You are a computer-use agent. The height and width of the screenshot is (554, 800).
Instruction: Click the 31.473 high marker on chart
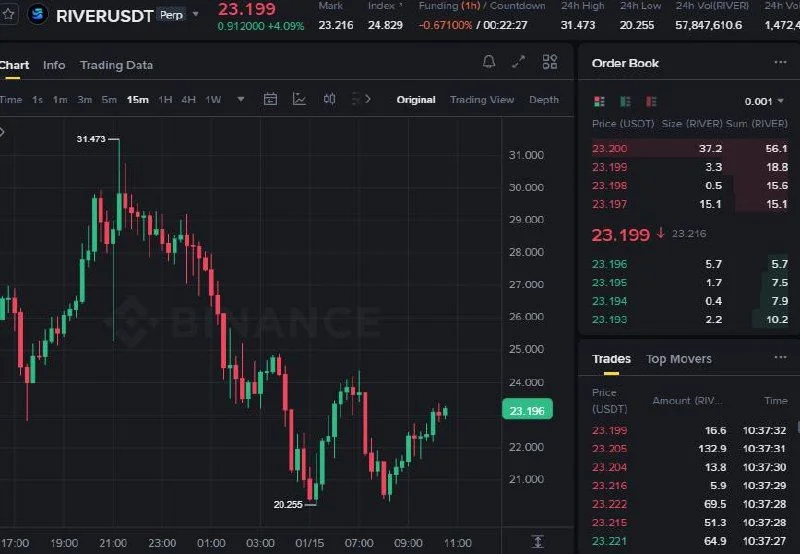(x=91, y=139)
